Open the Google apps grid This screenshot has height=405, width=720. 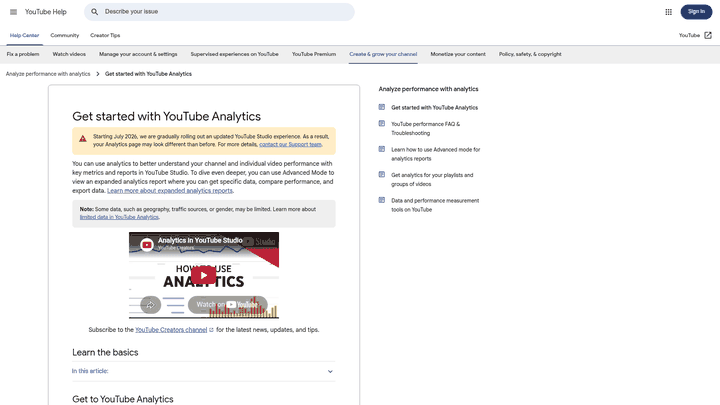(669, 12)
